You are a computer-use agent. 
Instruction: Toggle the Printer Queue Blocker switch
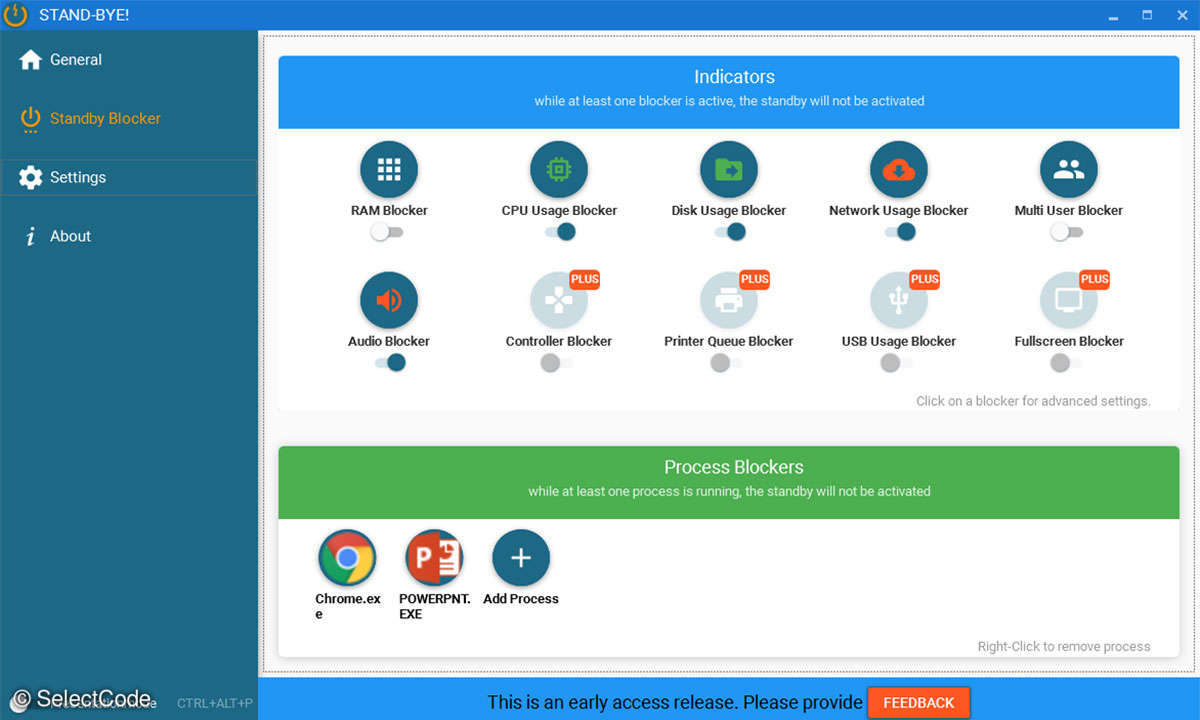point(727,363)
